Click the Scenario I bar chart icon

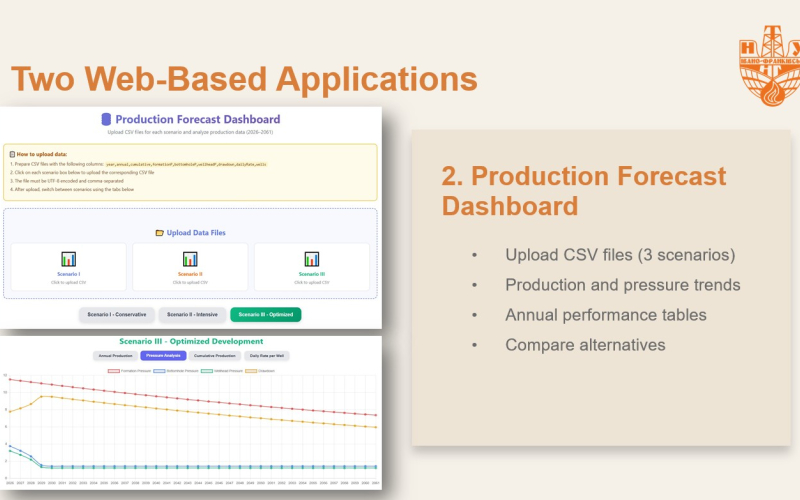(68, 259)
